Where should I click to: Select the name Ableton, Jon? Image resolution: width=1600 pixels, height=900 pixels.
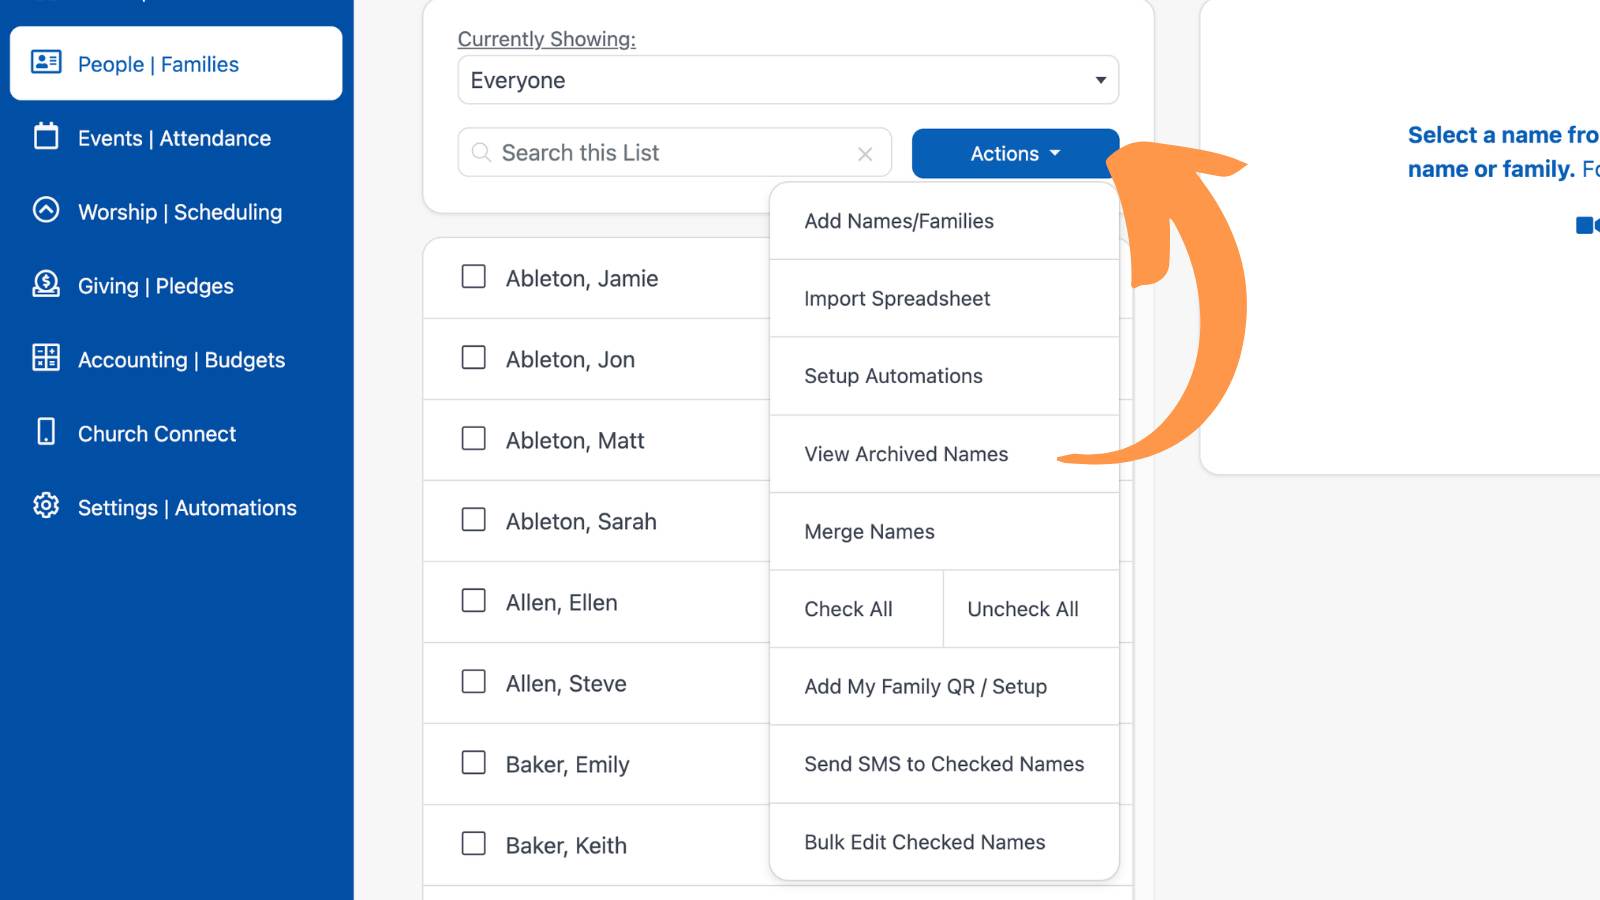click(x=570, y=360)
